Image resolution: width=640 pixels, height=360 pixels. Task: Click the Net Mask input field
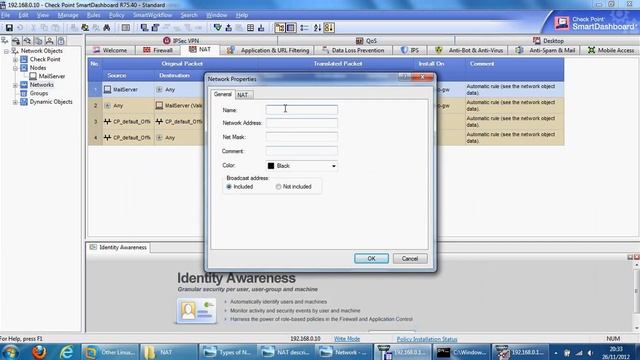coord(302,137)
